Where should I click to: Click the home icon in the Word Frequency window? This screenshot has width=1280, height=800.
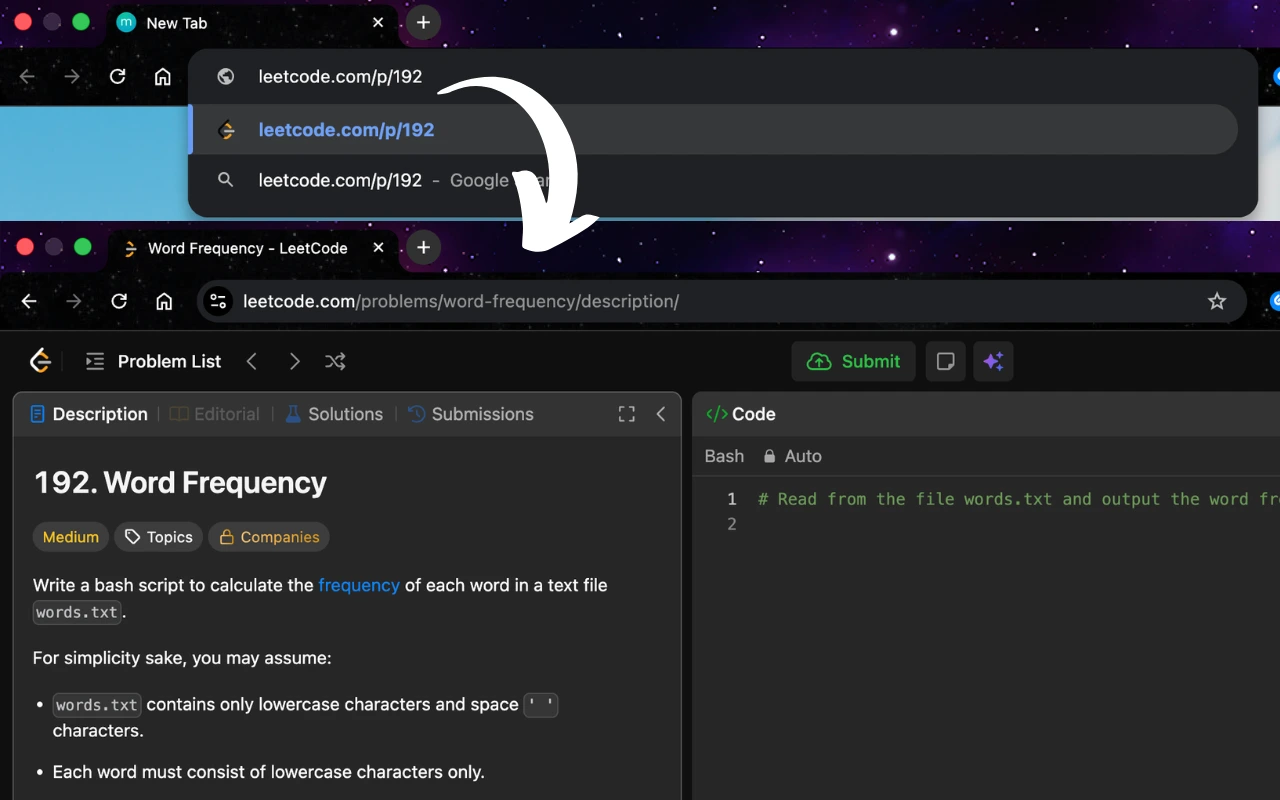[x=164, y=301]
